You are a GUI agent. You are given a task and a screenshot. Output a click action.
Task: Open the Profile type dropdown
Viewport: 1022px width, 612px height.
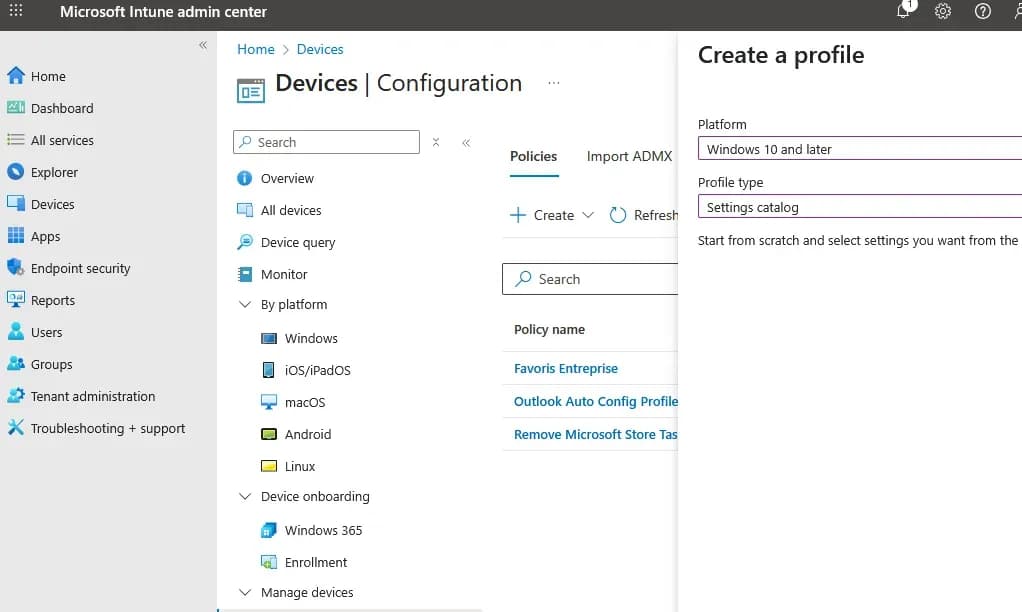[x=859, y=207]
